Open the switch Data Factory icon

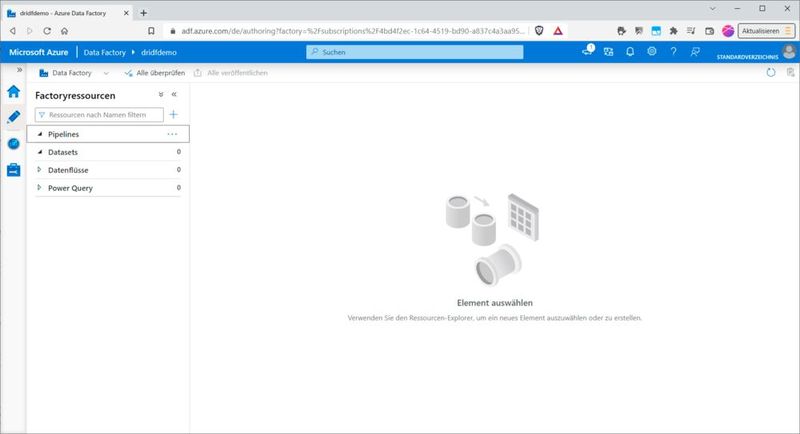click(608, 52)
